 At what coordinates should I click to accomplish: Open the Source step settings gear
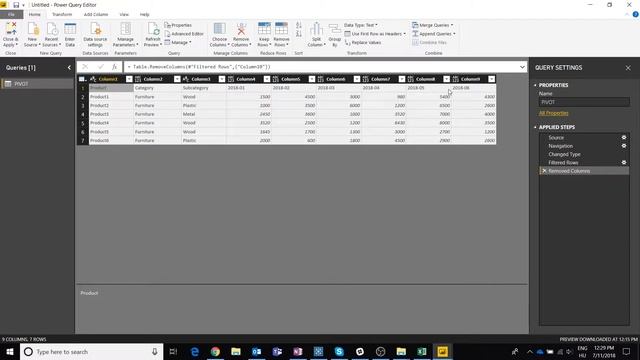tap(624, 138)
